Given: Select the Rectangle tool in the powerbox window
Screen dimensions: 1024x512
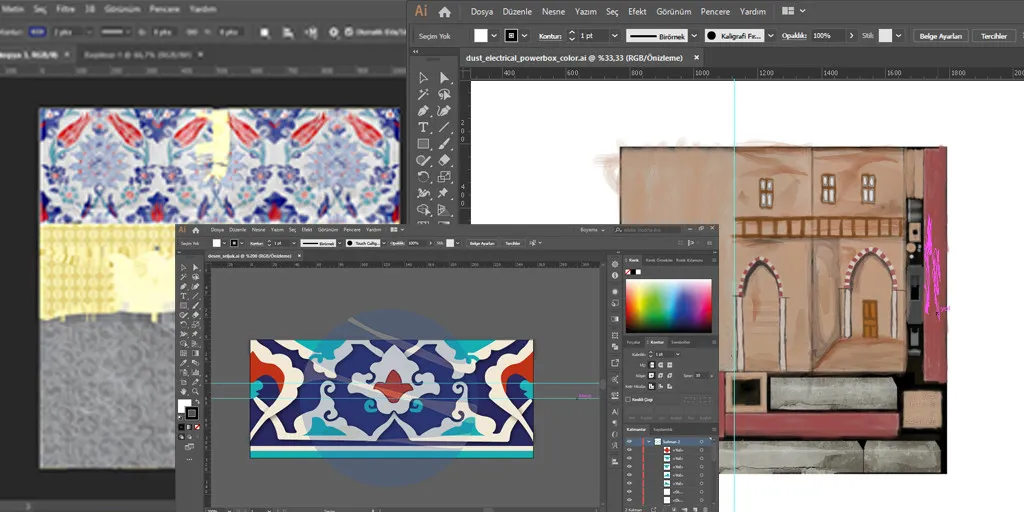Looking at the screenshot, I should (423, 144).
